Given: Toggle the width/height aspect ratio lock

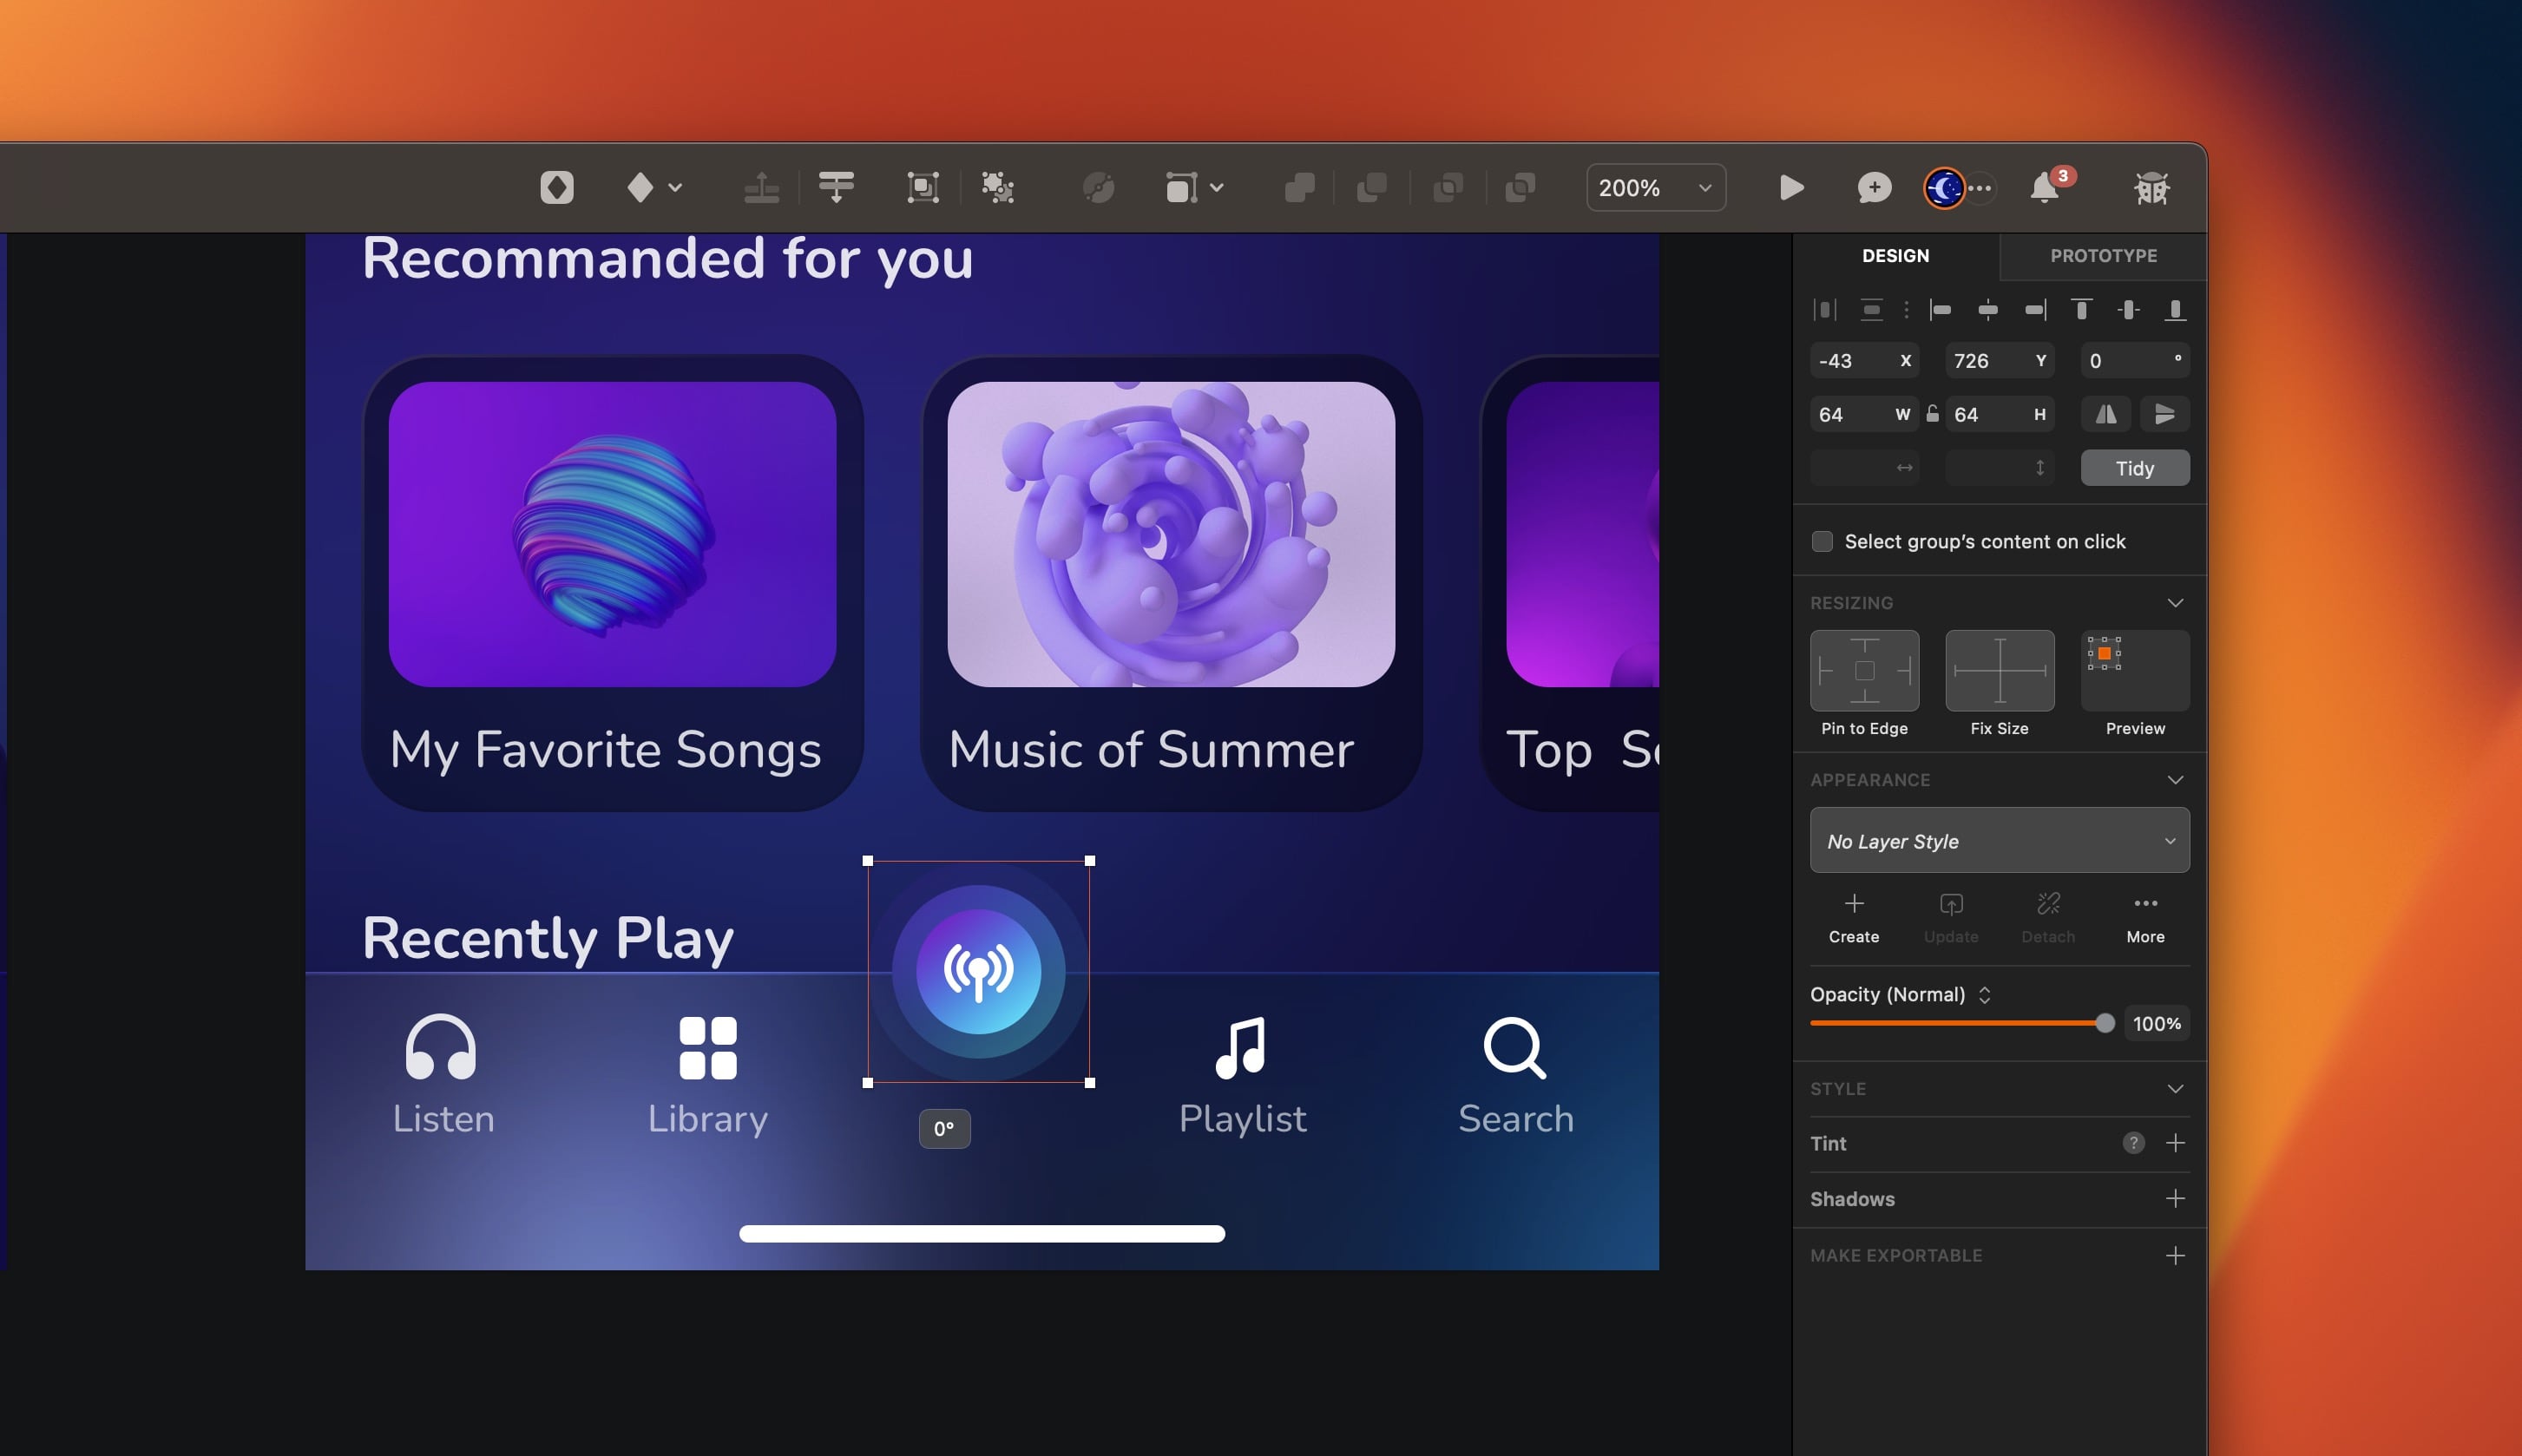Looking at the screenshot, I should point(1932,414).
